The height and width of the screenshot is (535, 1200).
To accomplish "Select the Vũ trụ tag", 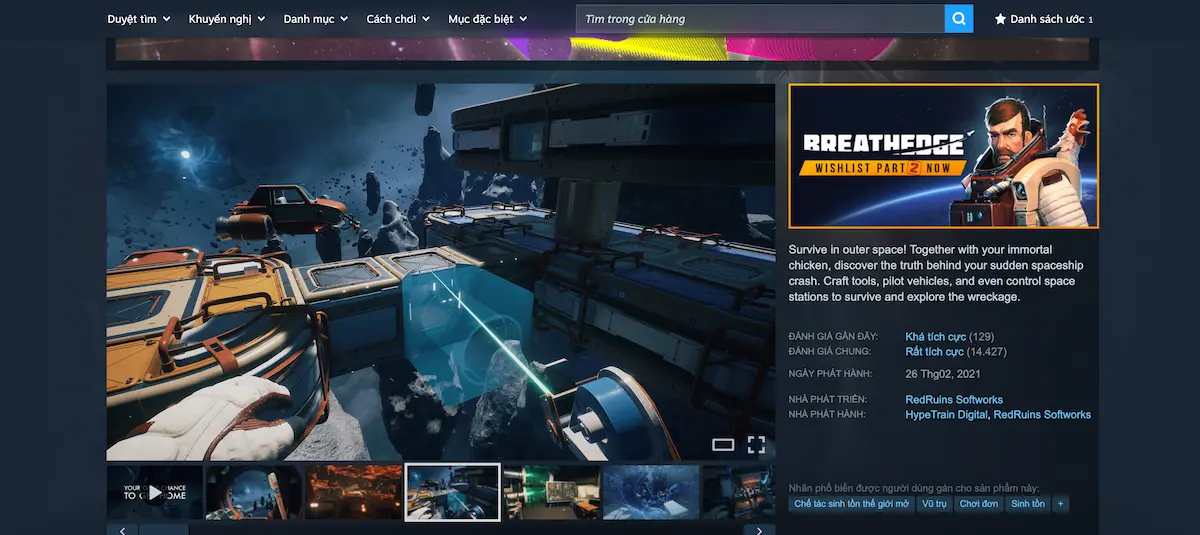I will [x=934, y=504].
